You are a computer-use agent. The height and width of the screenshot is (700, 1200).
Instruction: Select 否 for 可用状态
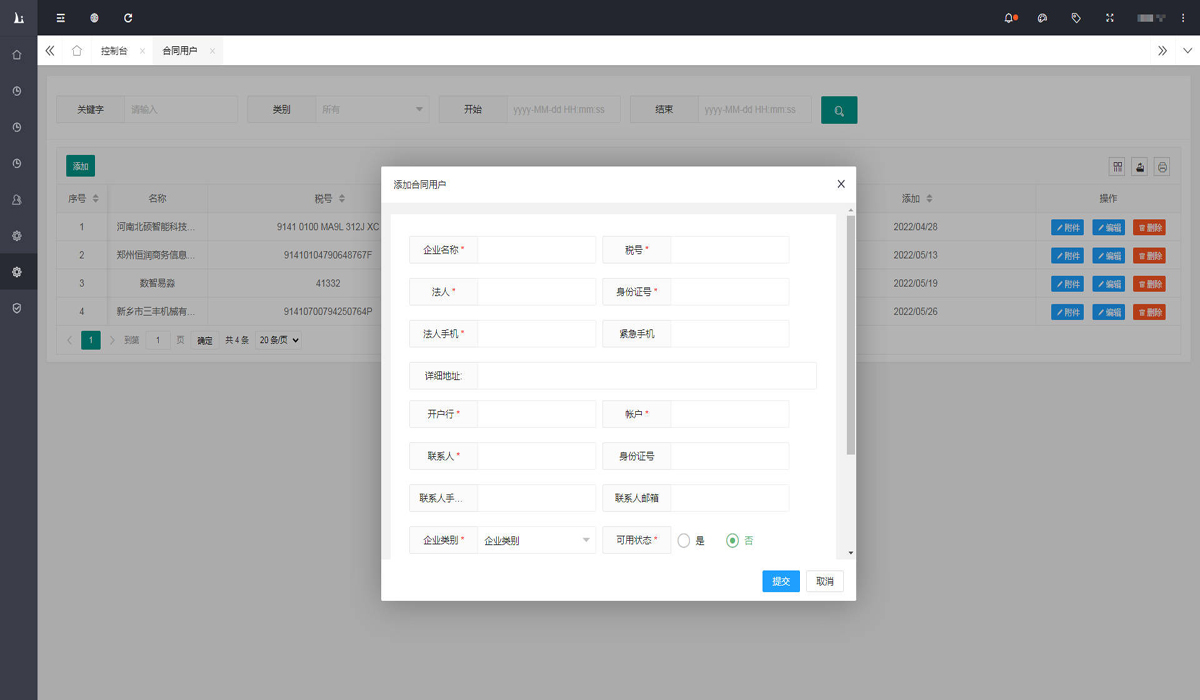coord(733,540)
